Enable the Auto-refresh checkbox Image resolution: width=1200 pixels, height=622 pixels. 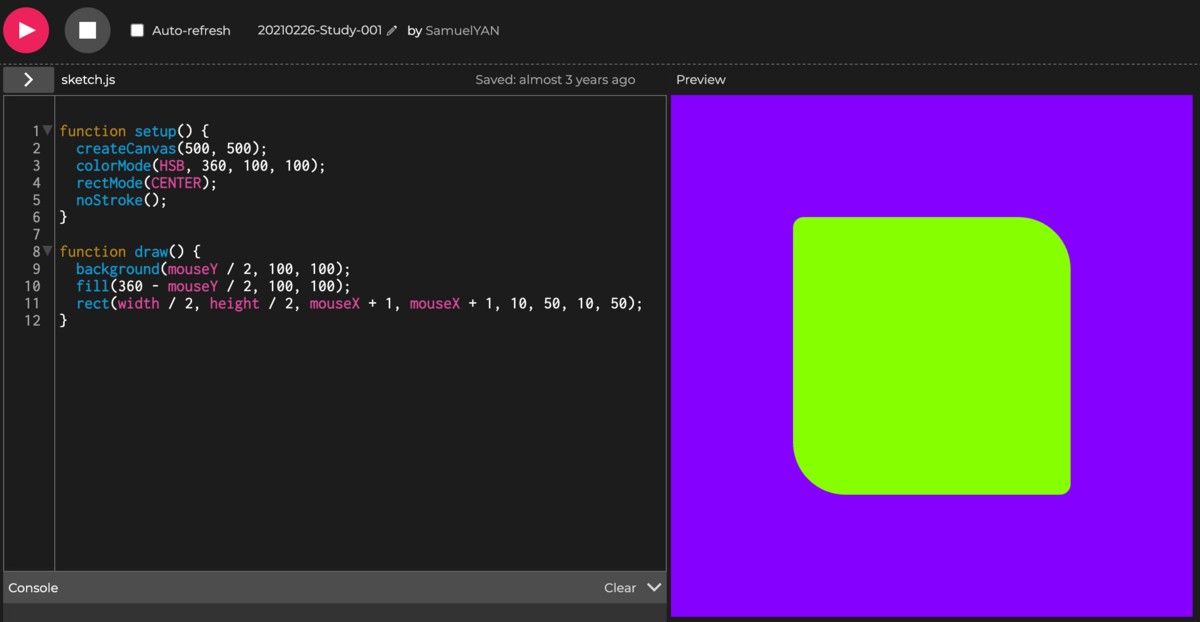[137, 31]
